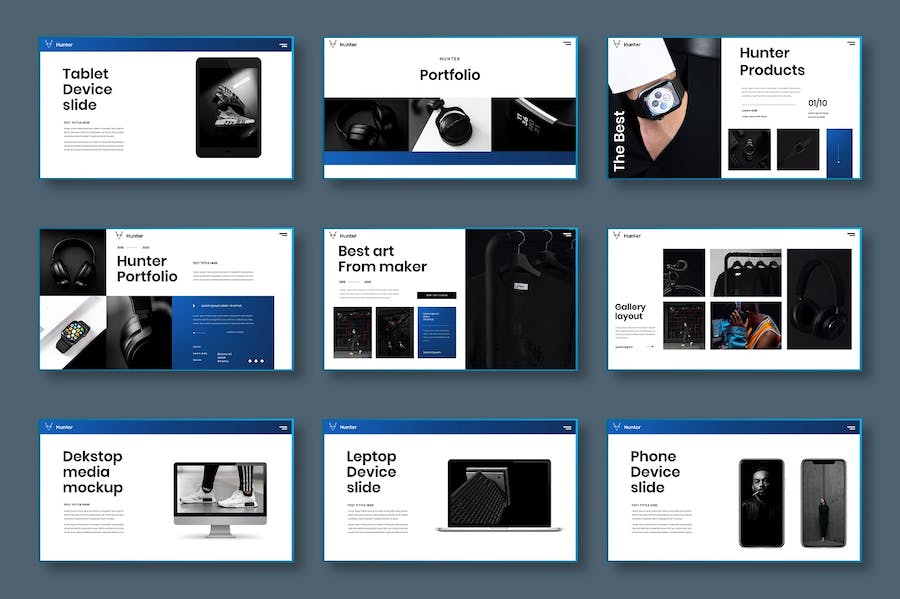This screenshot has height=599, width=900.
Task: Click the "Leptop Device slide" title
Action: pos(371,472)
